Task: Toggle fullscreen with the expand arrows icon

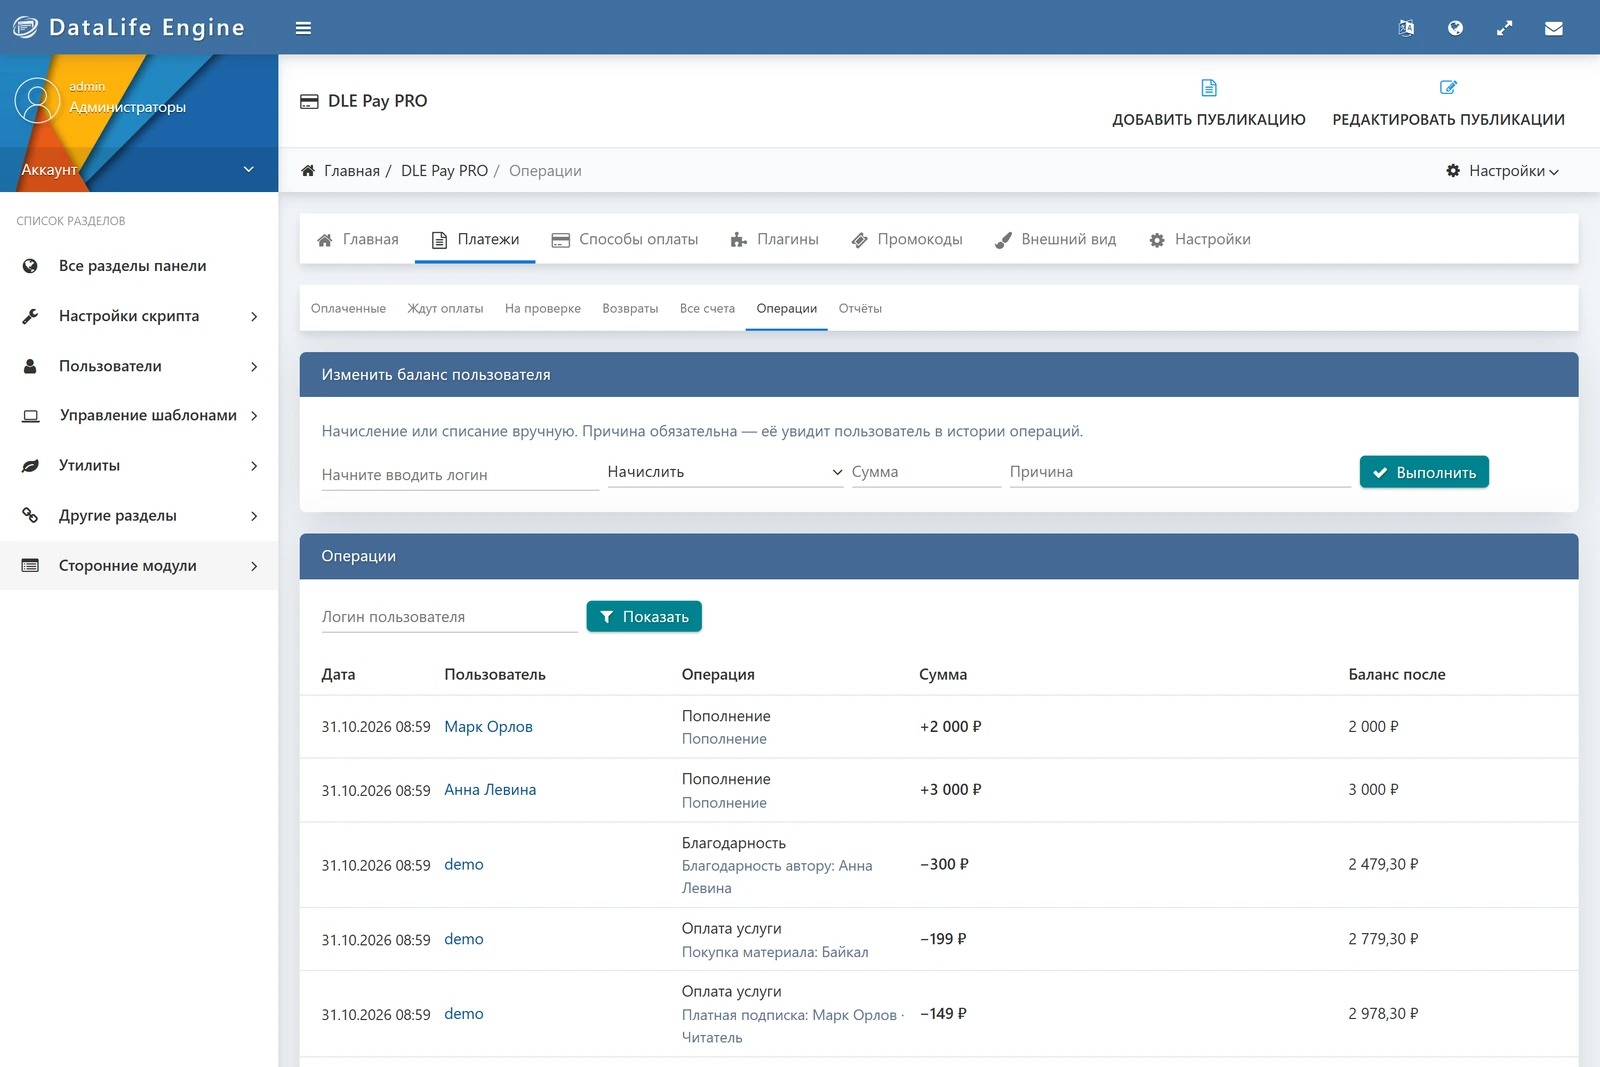Action: [1504, 28]
